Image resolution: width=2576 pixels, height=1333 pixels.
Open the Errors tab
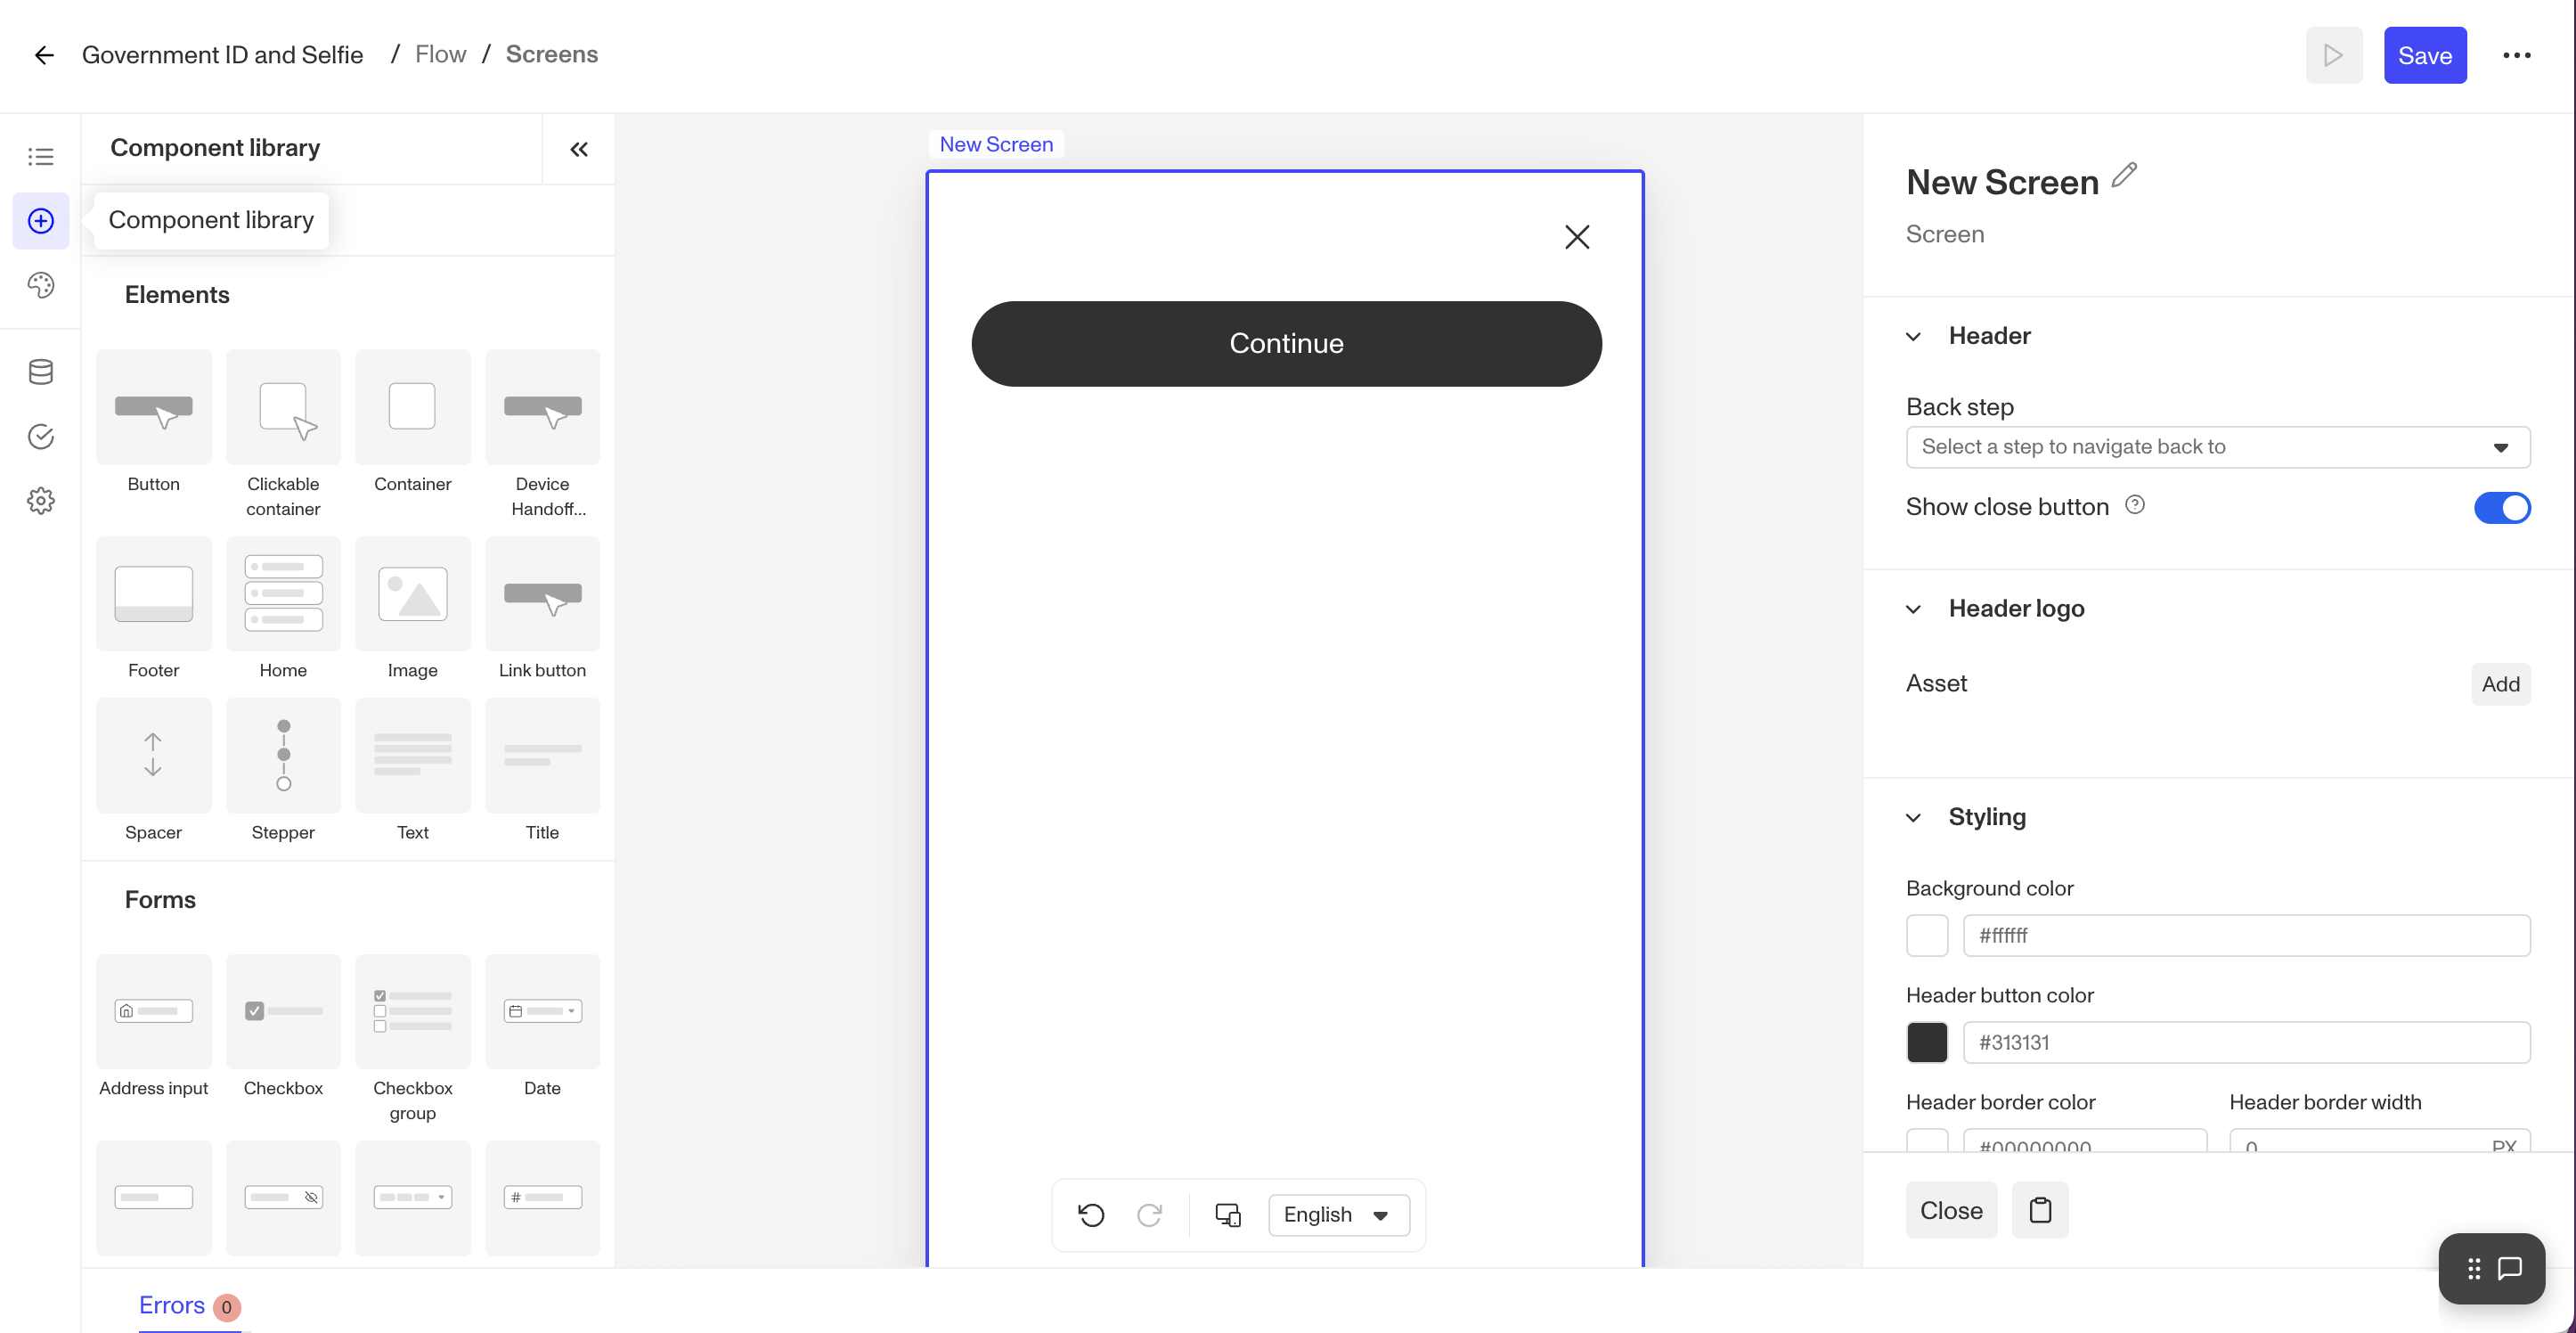(172, 1305)
